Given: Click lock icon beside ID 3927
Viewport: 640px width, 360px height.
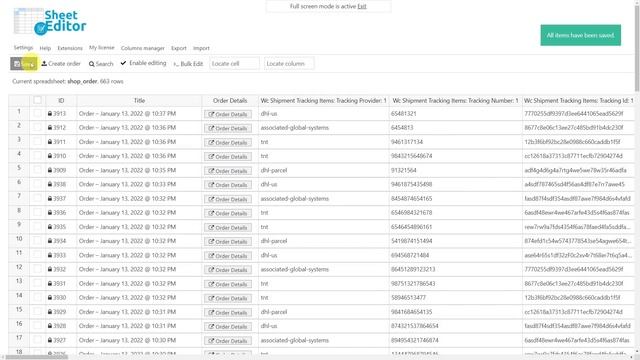Looking at the screenshot, I should point(50,340).
